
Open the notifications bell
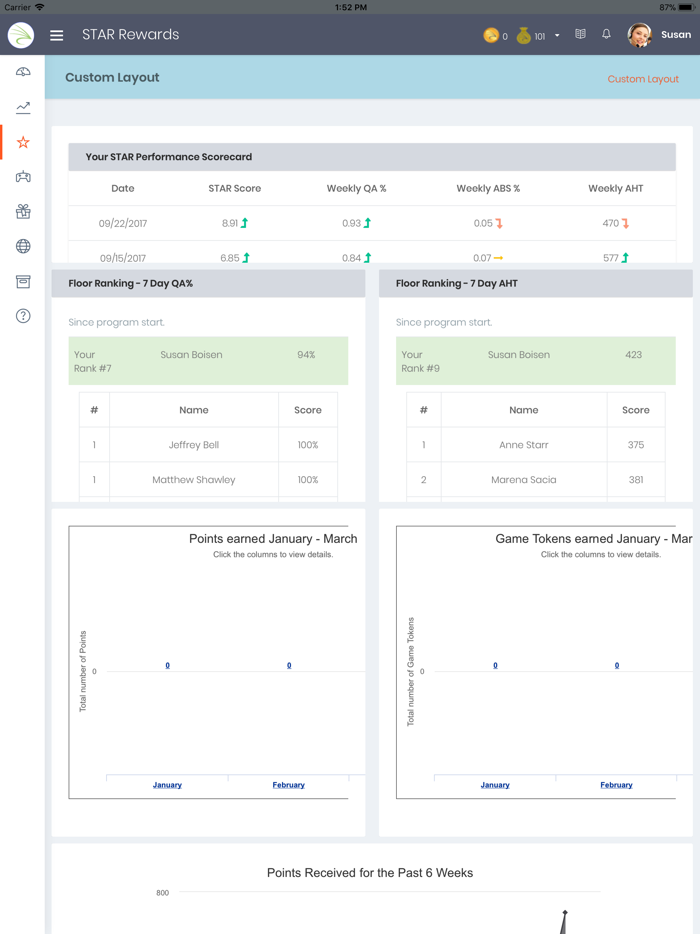coord(606,34)
